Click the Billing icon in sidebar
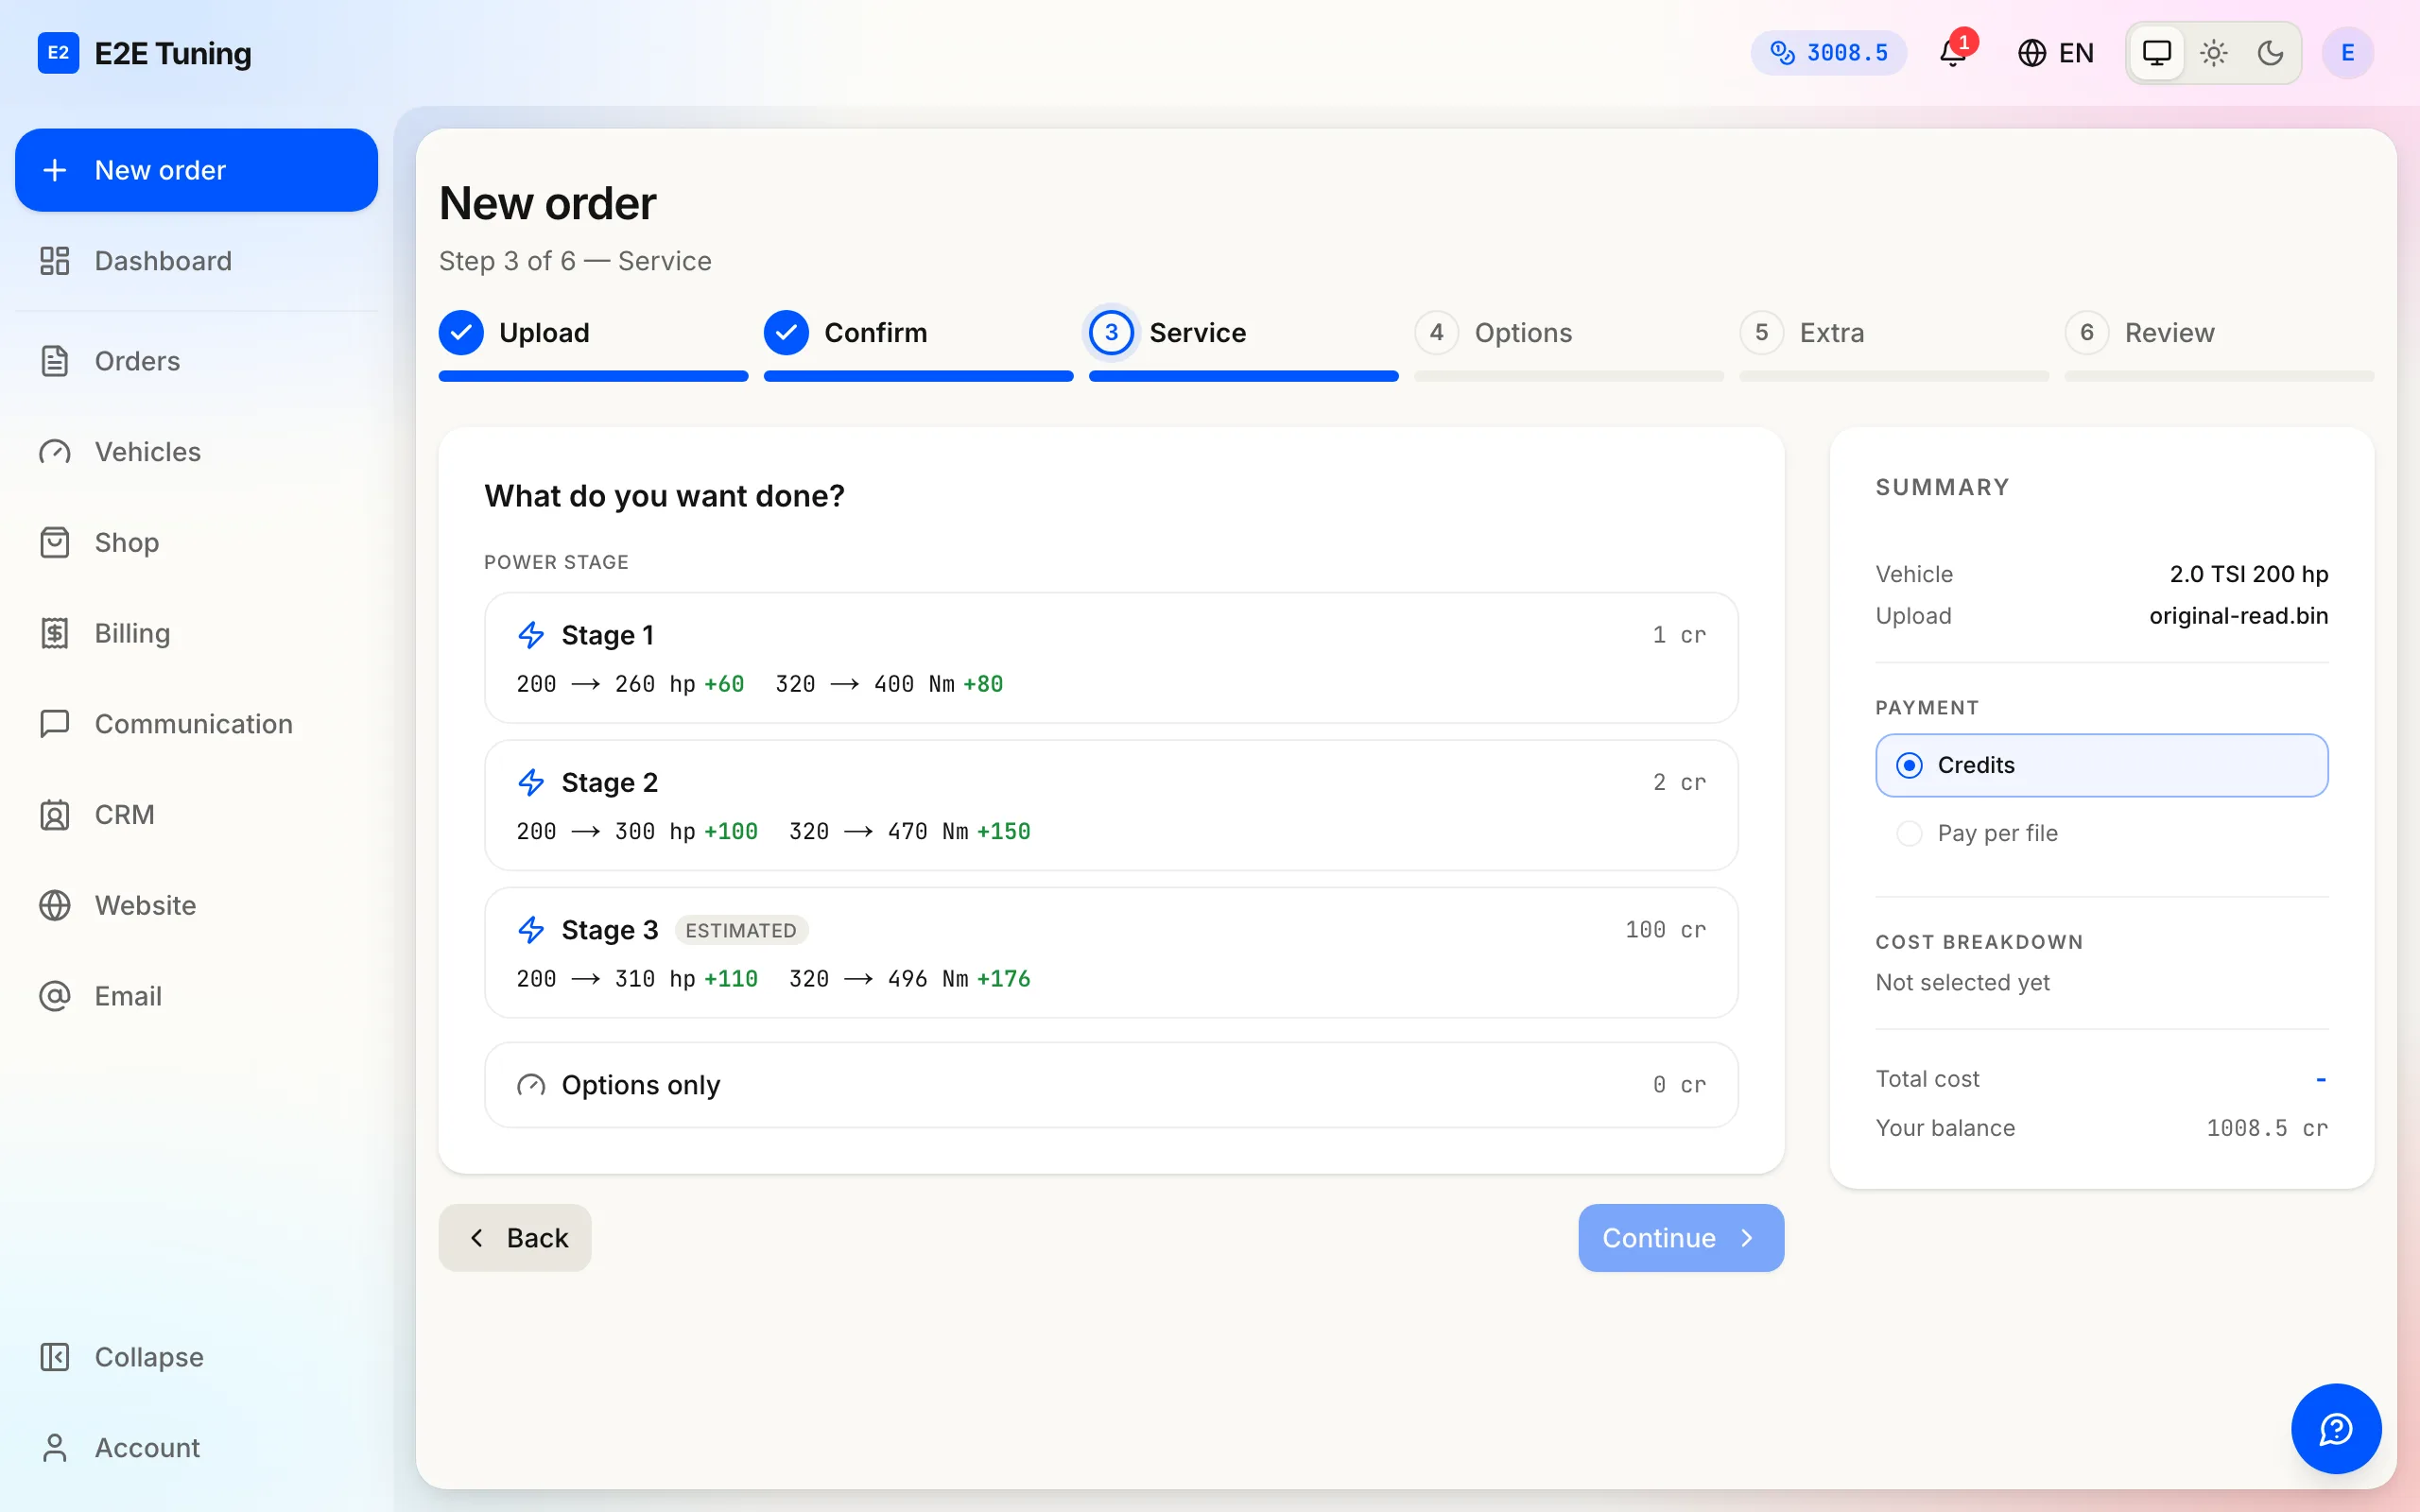 point(55,633)
